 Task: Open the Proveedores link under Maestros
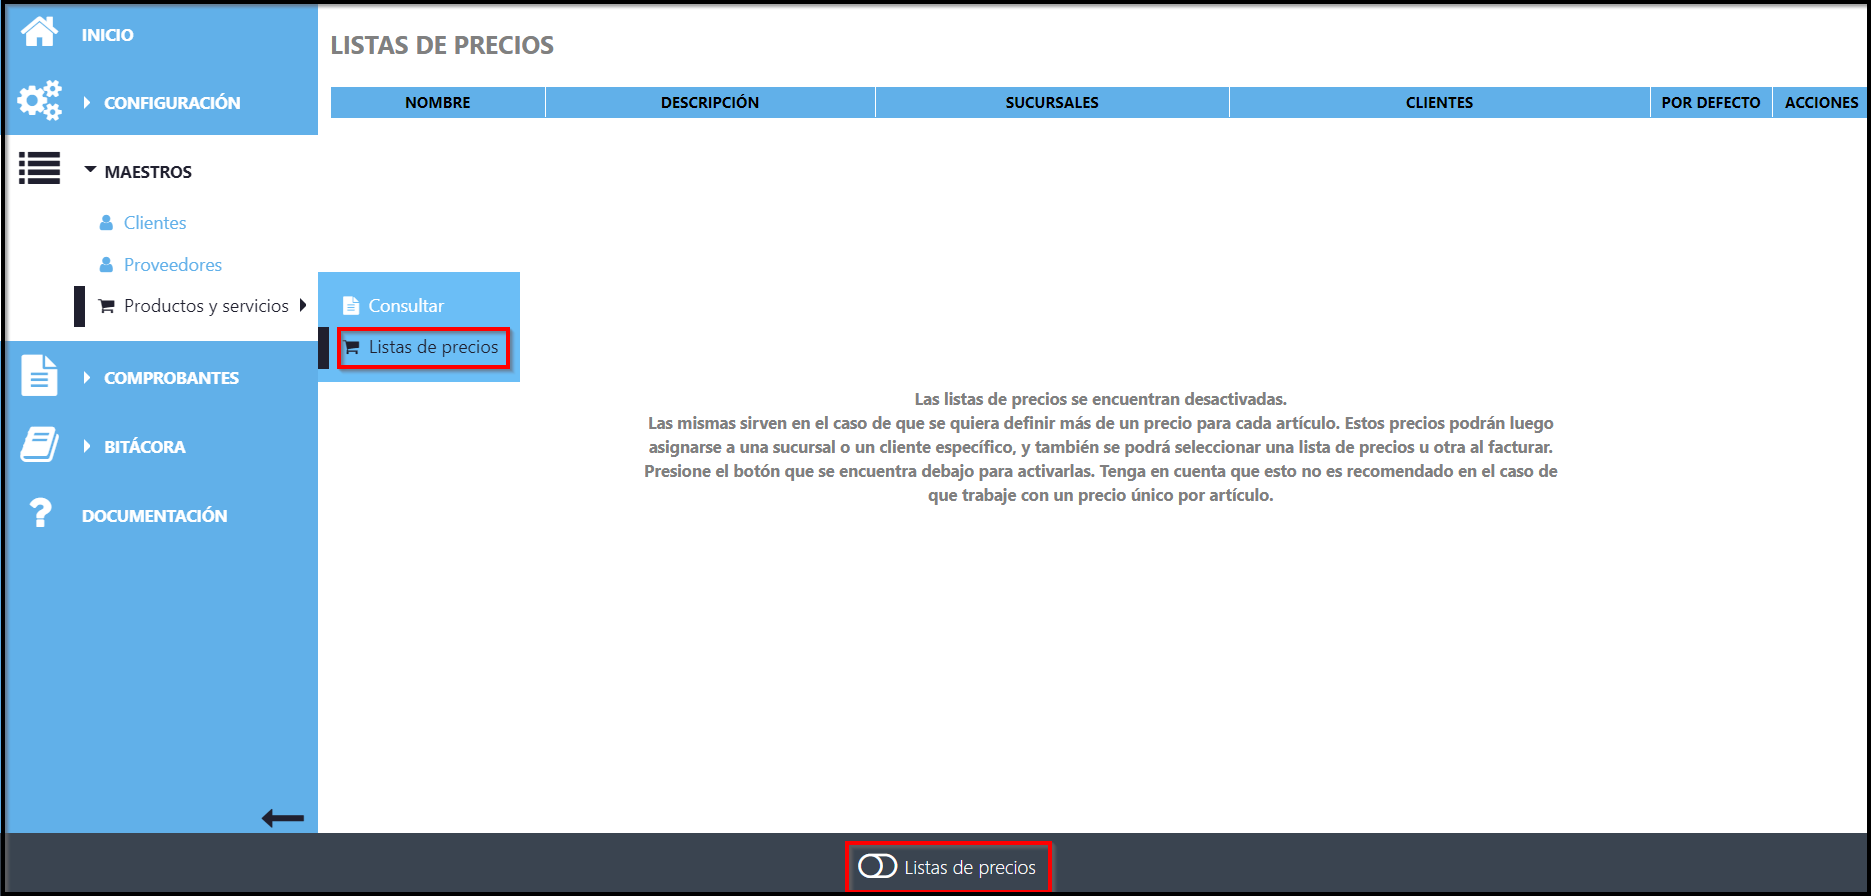[172, 265]
